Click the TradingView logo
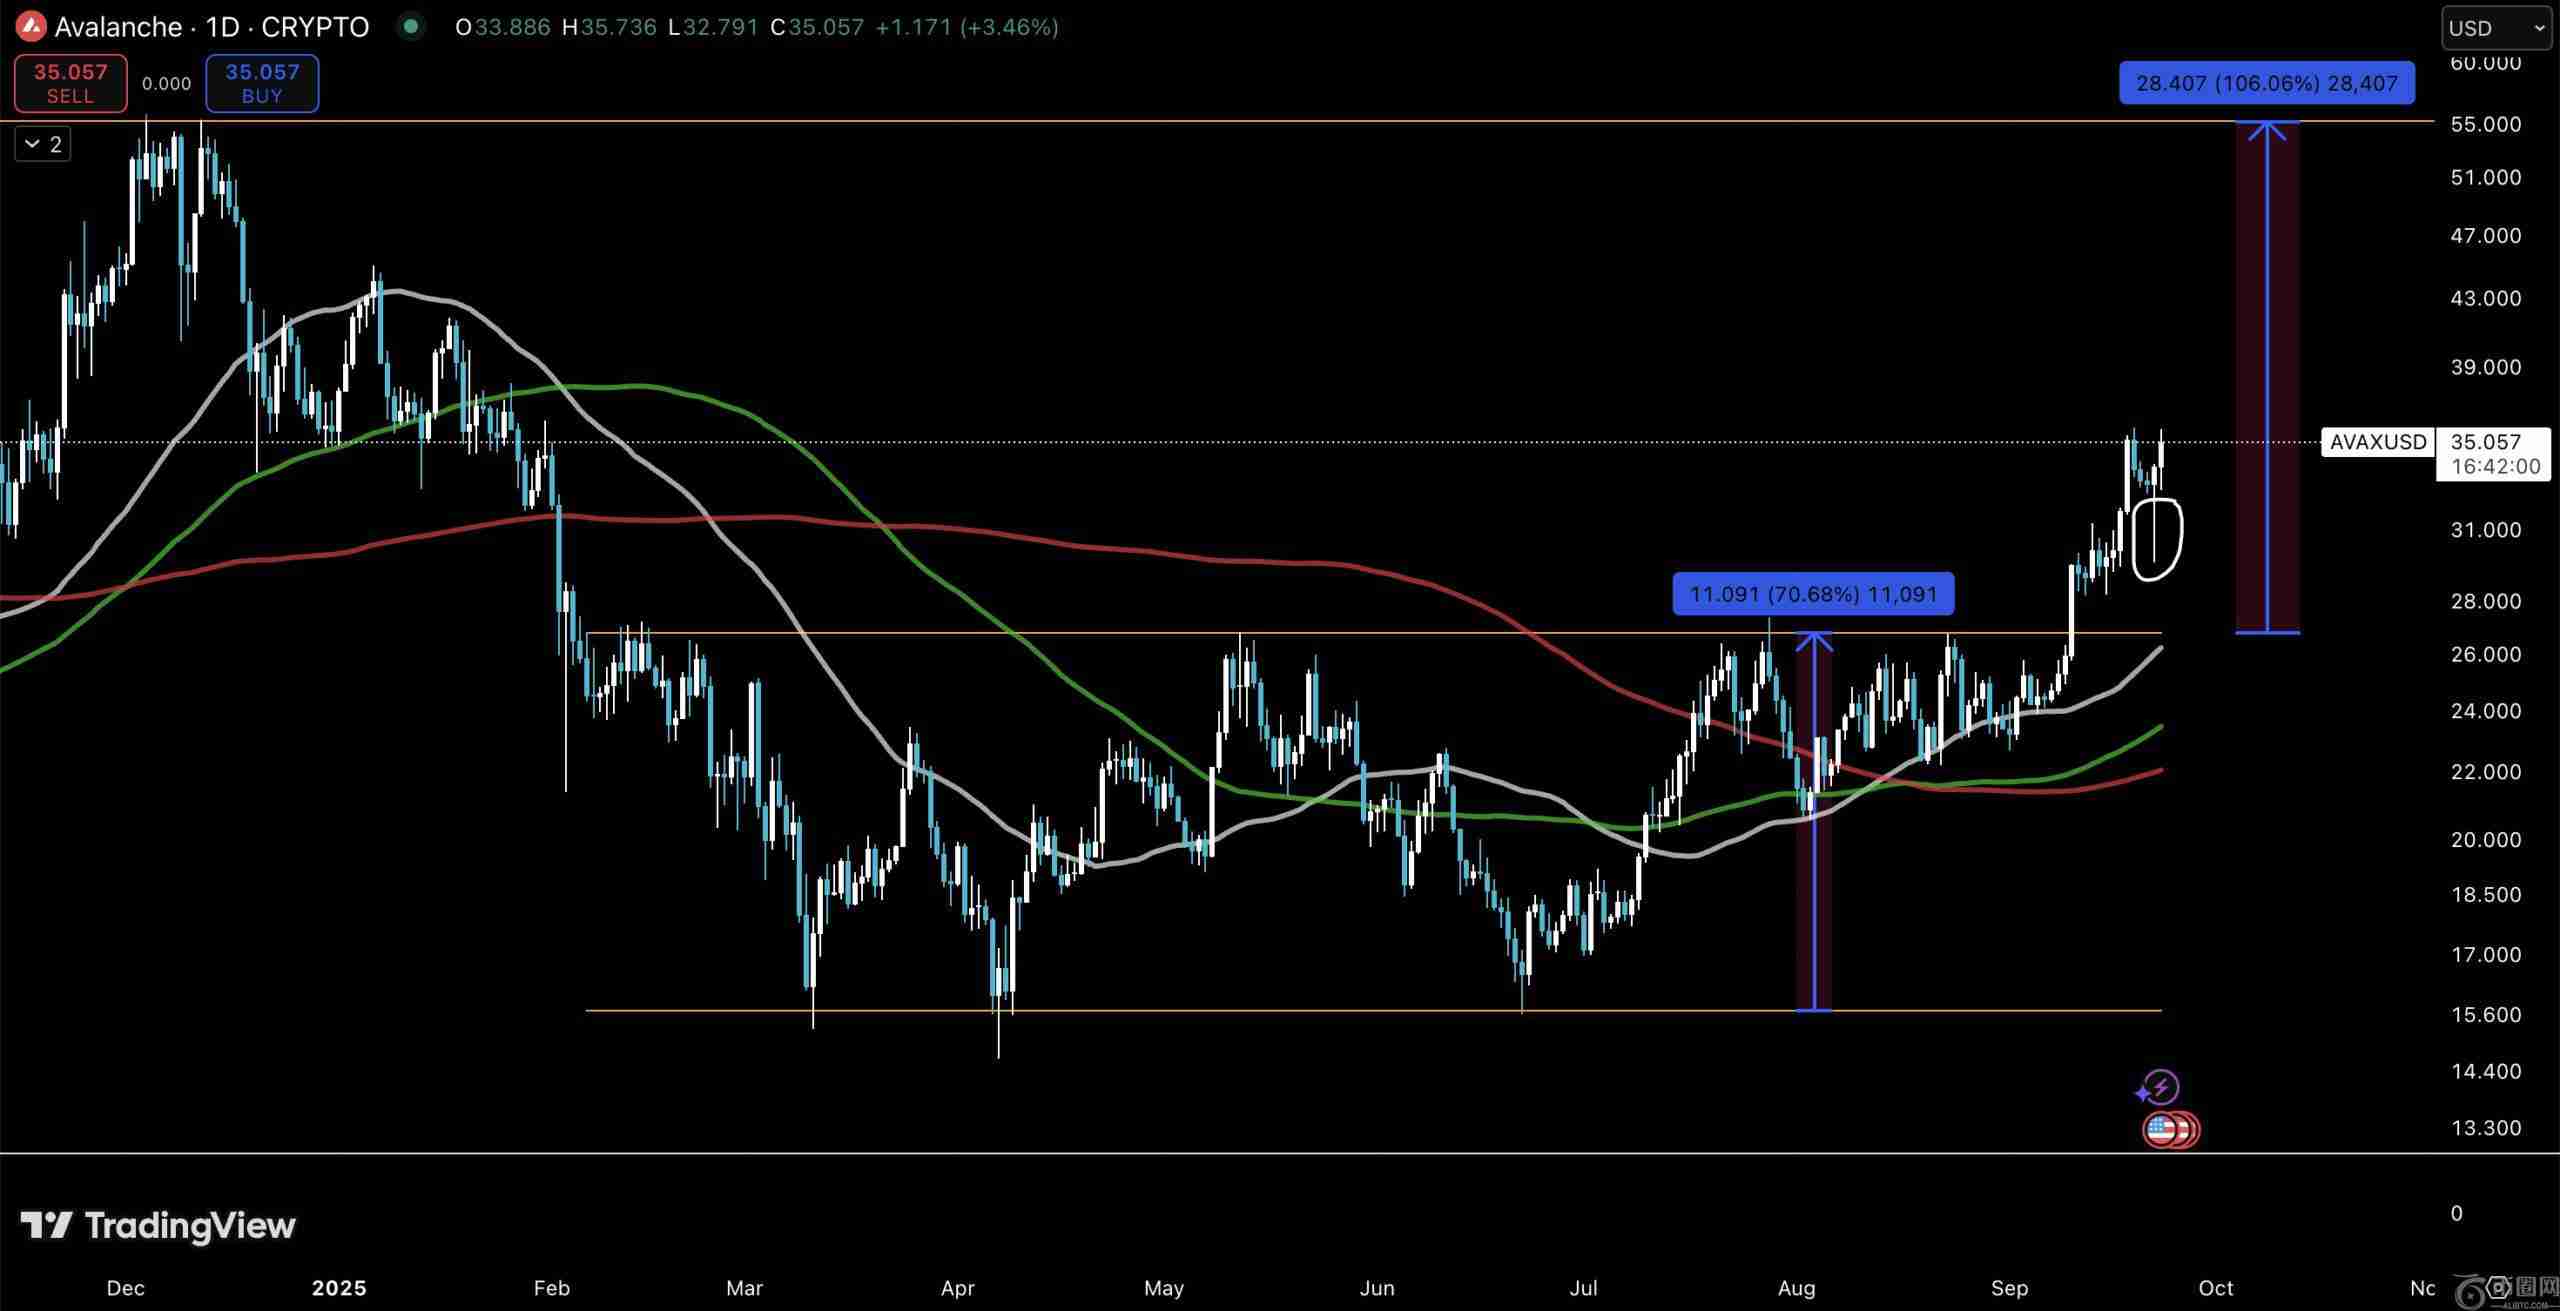 (158, 1225)
